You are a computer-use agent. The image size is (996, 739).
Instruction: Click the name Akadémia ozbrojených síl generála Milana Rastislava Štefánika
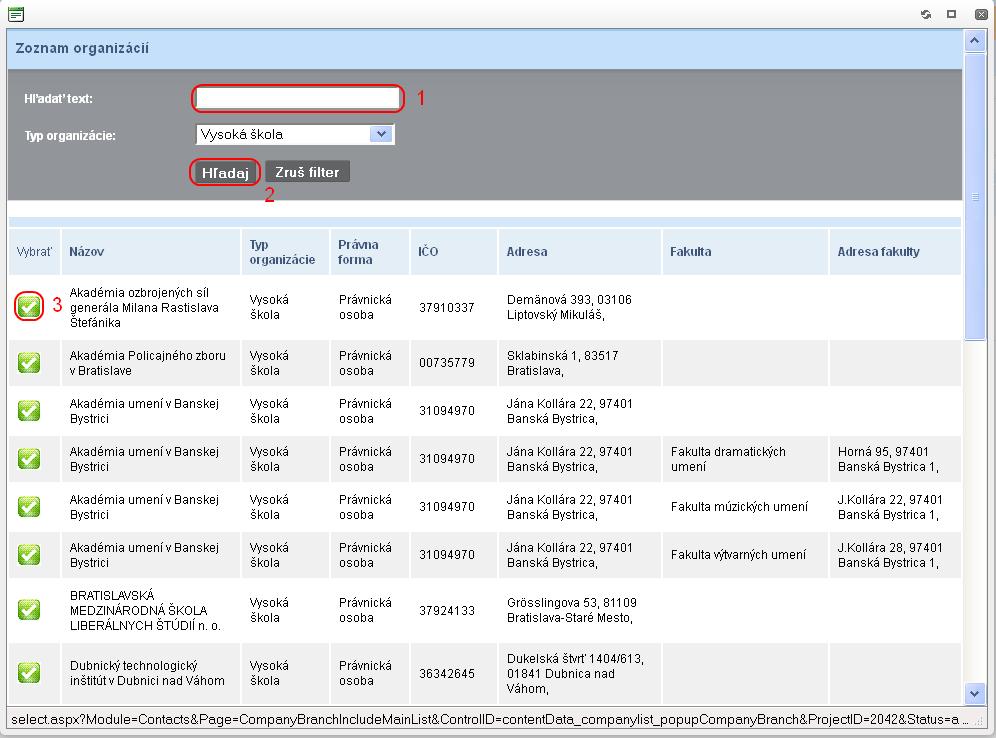(144, 308)
